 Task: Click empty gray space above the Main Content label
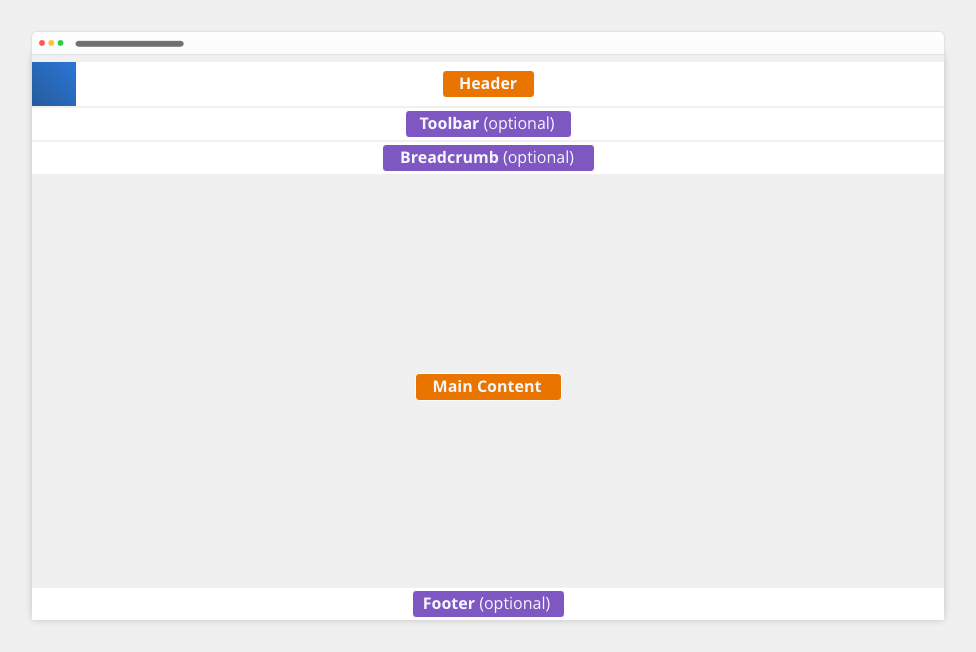[488, 274]
